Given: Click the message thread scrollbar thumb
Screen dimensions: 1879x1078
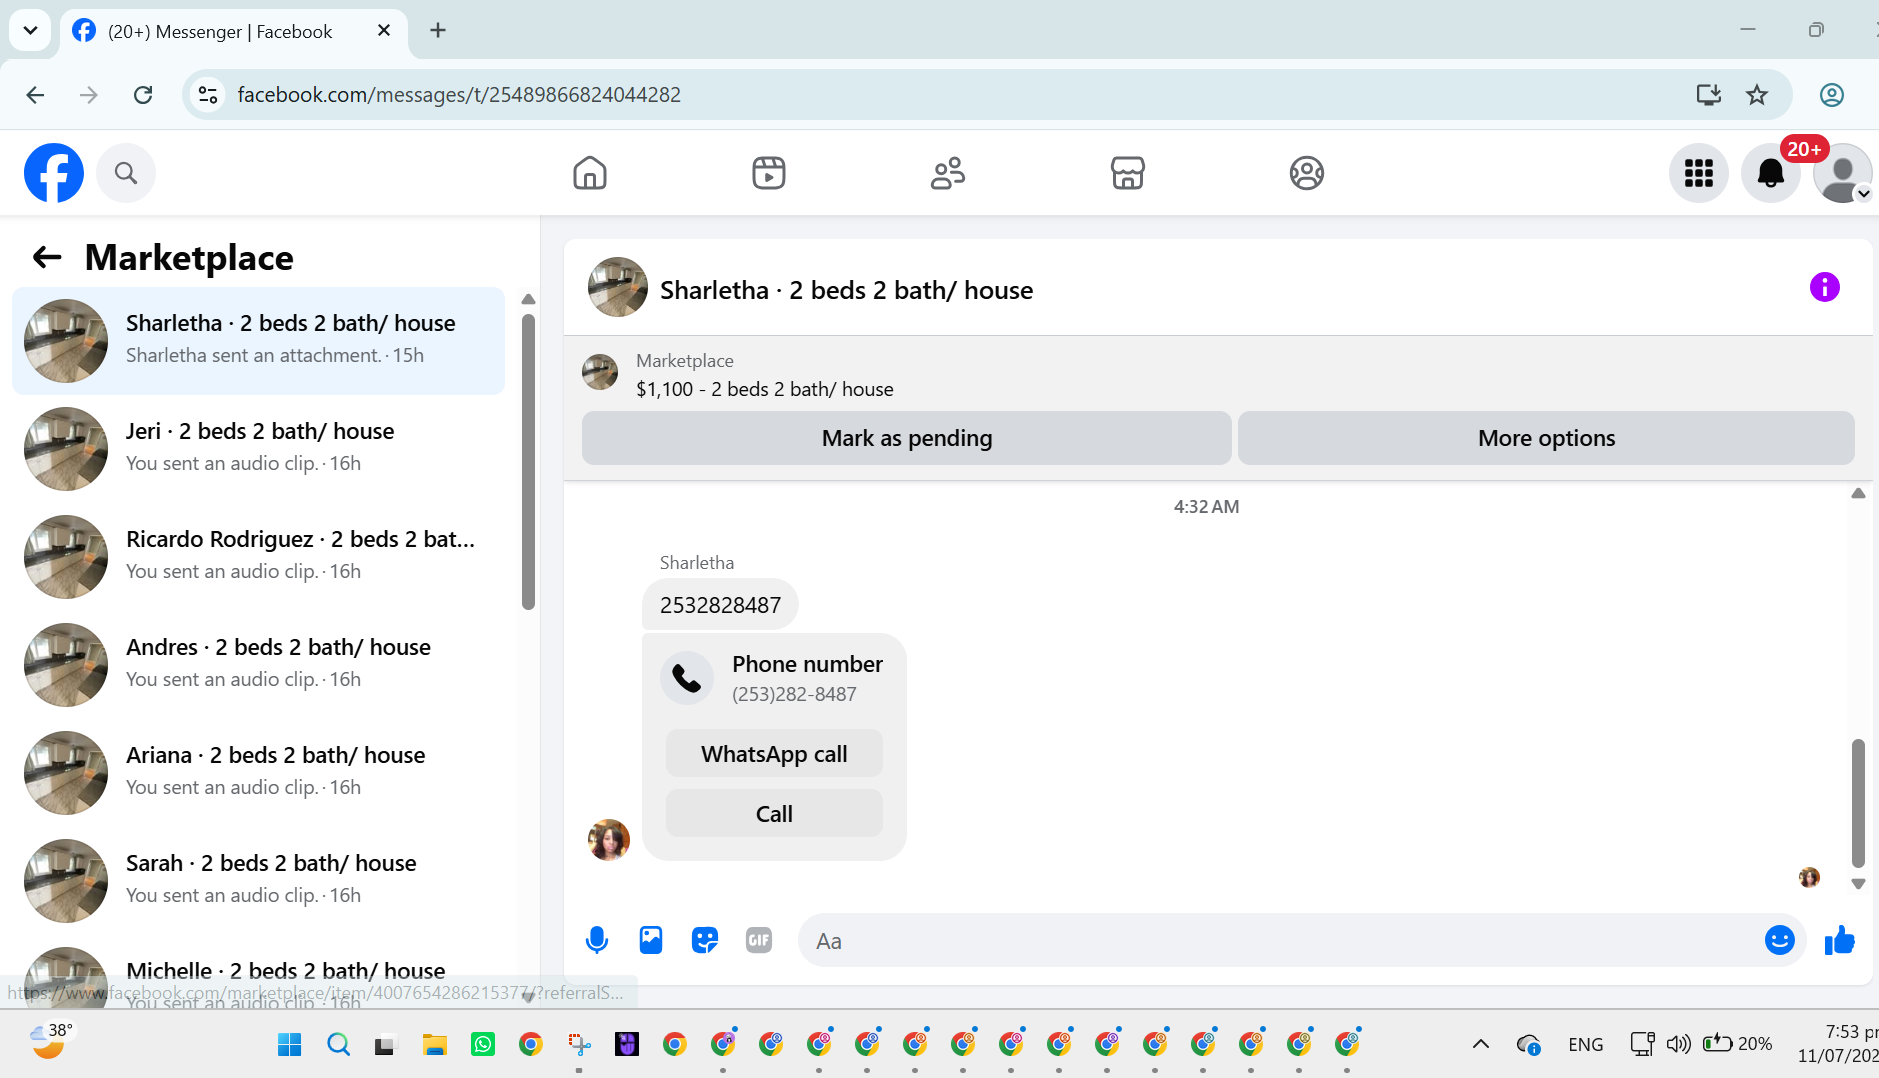Looking at the screenshot, I should point(1858,803).
